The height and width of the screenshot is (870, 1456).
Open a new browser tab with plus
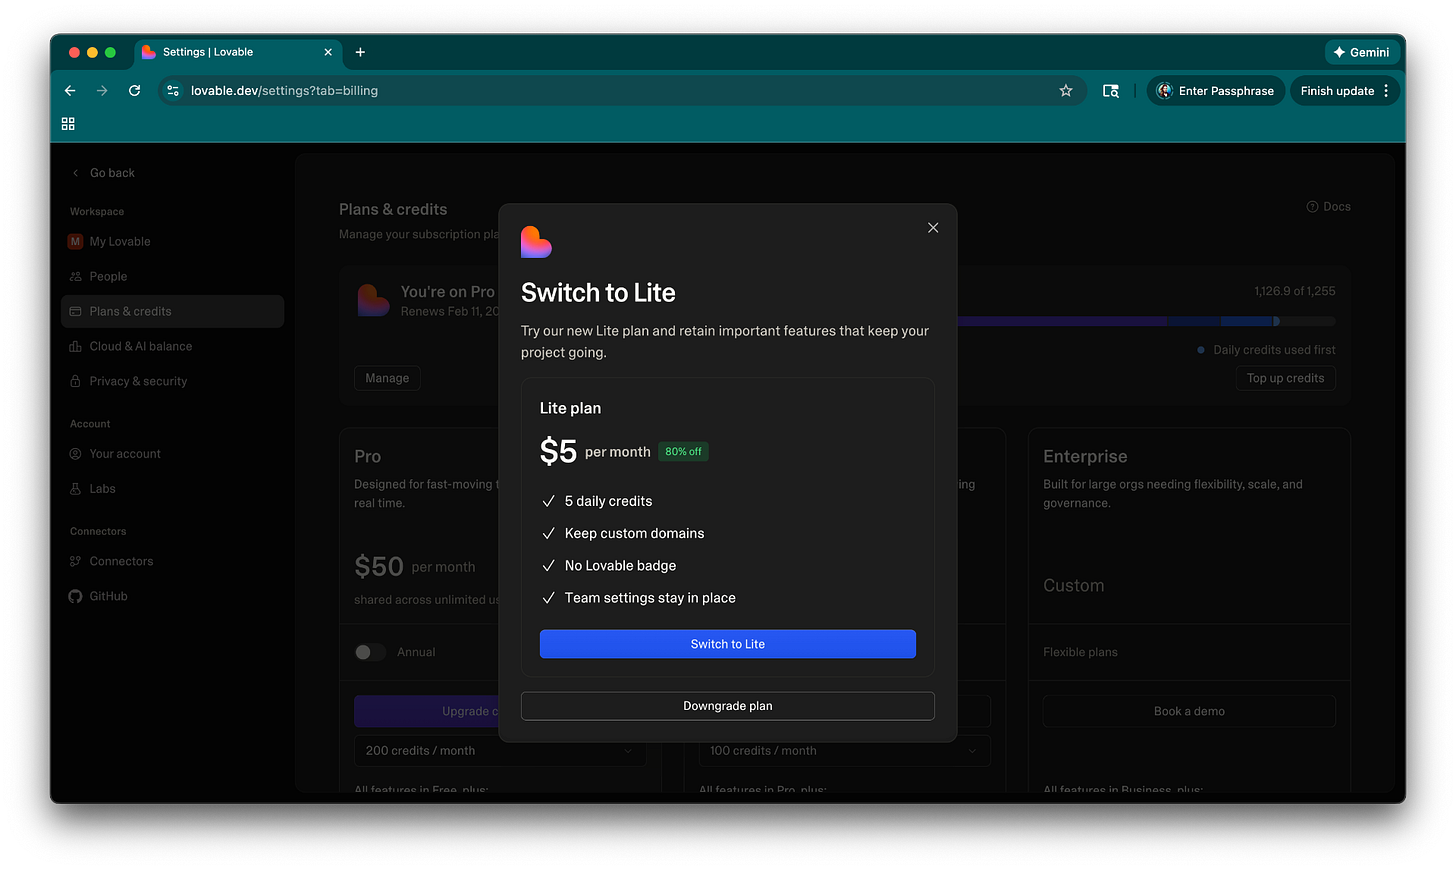click(x=360, y=52)
